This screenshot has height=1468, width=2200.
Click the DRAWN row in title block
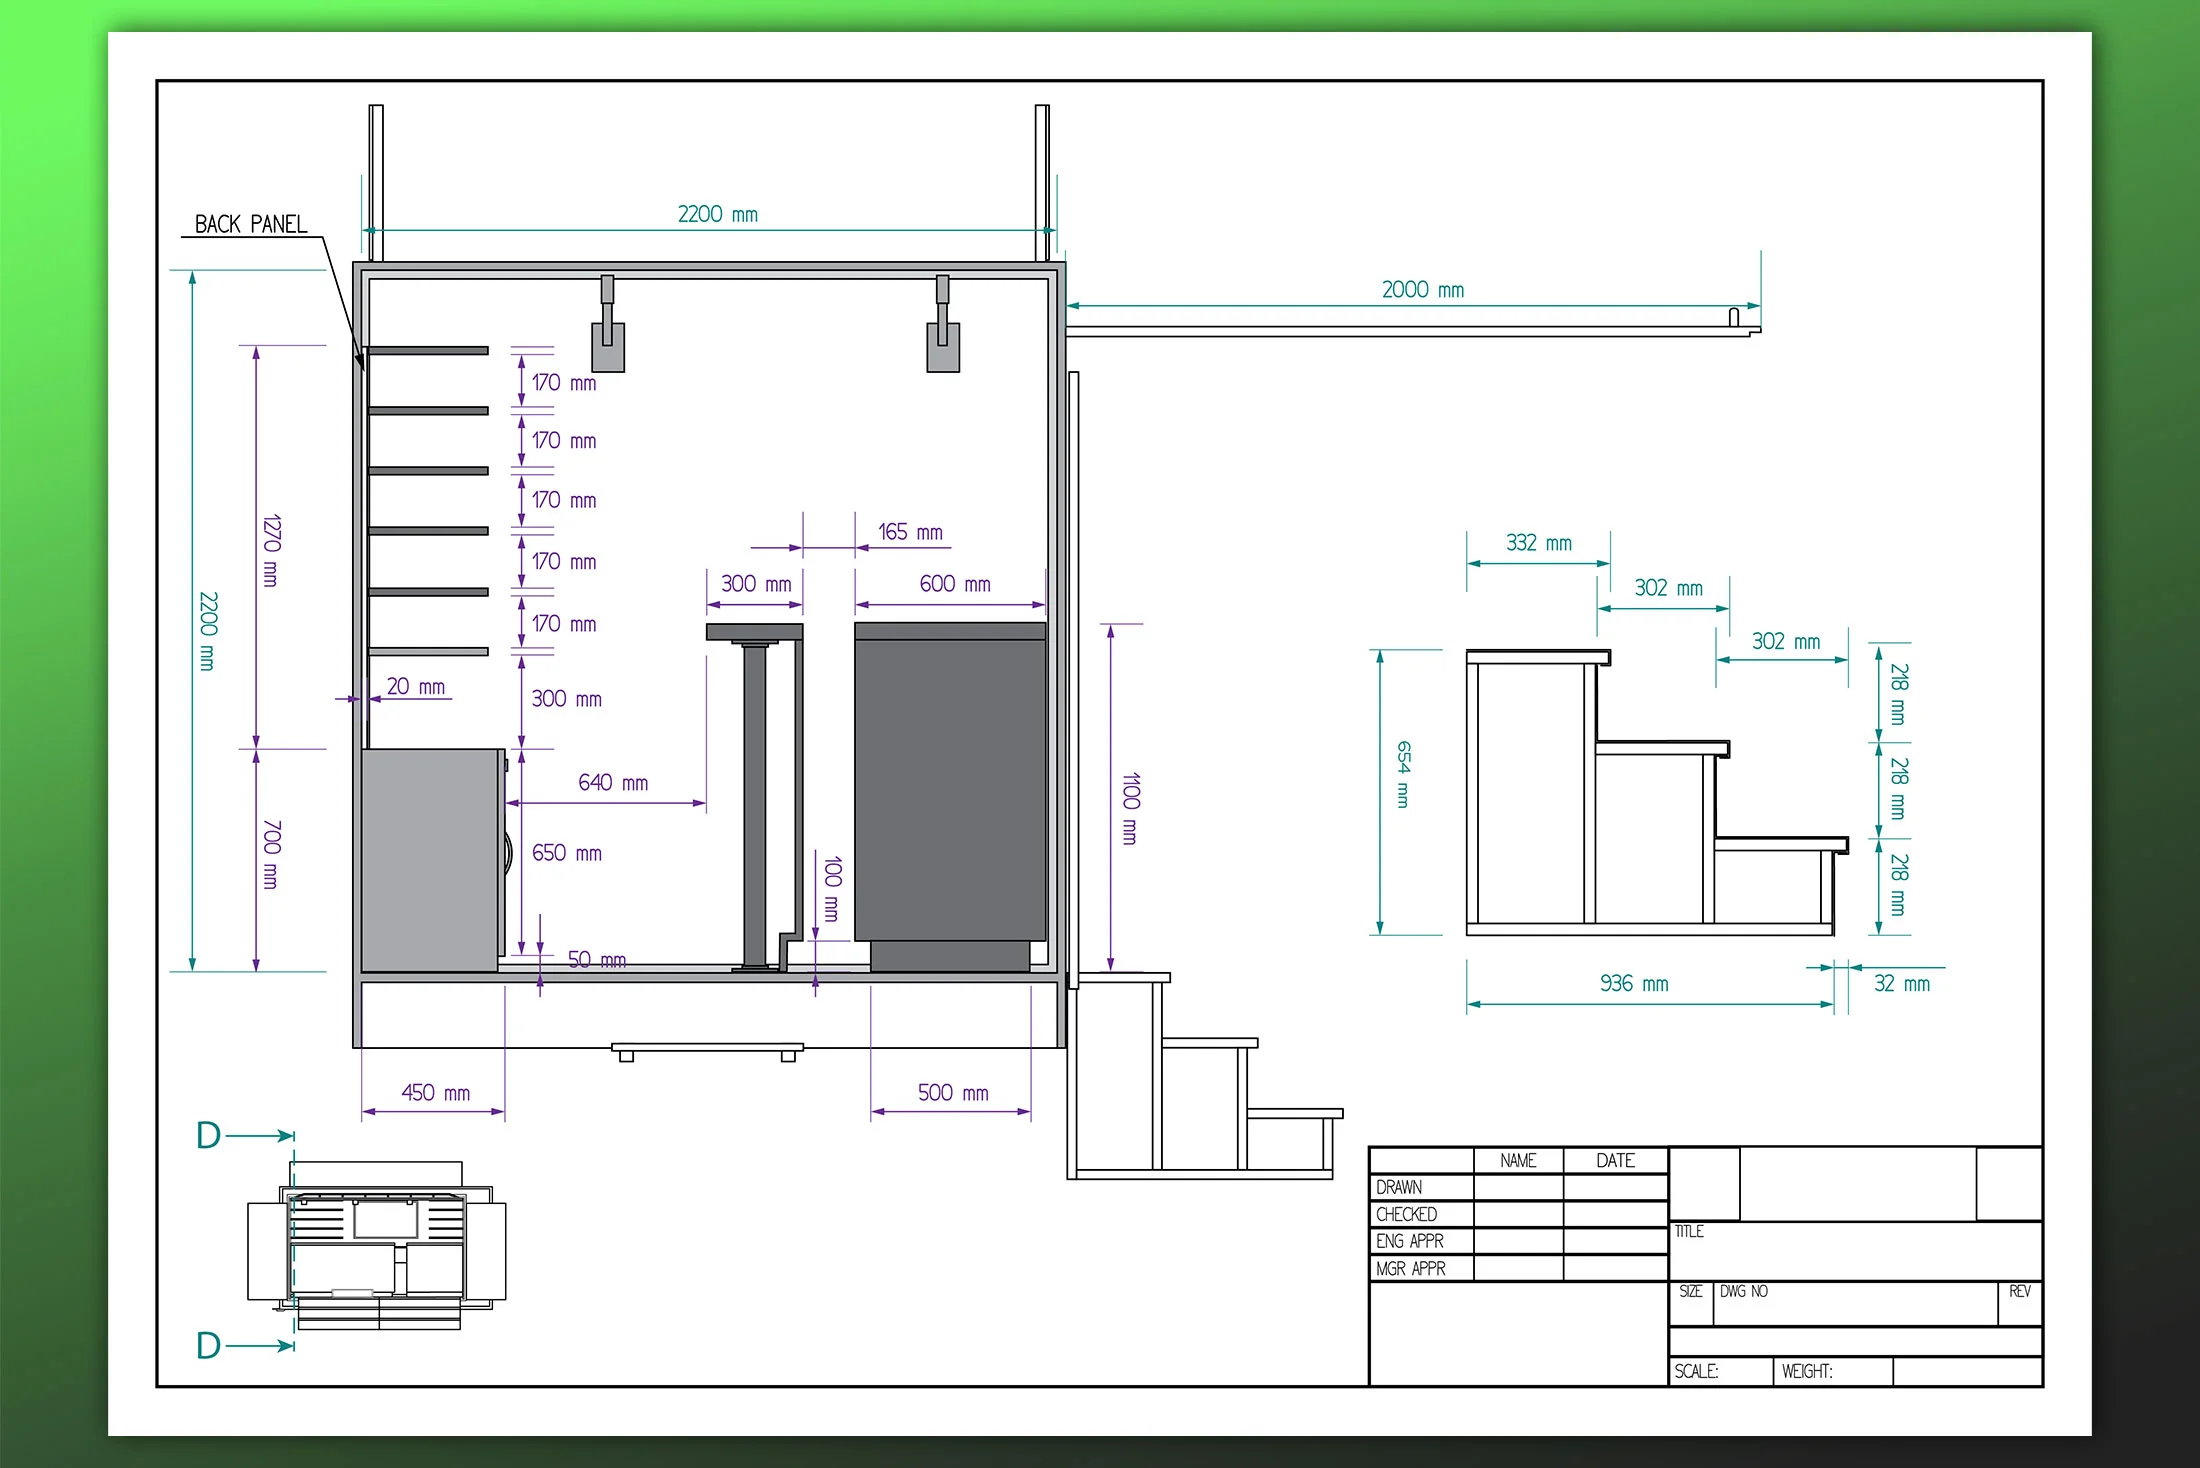pyautogui.click(x=1399, y=1187)
